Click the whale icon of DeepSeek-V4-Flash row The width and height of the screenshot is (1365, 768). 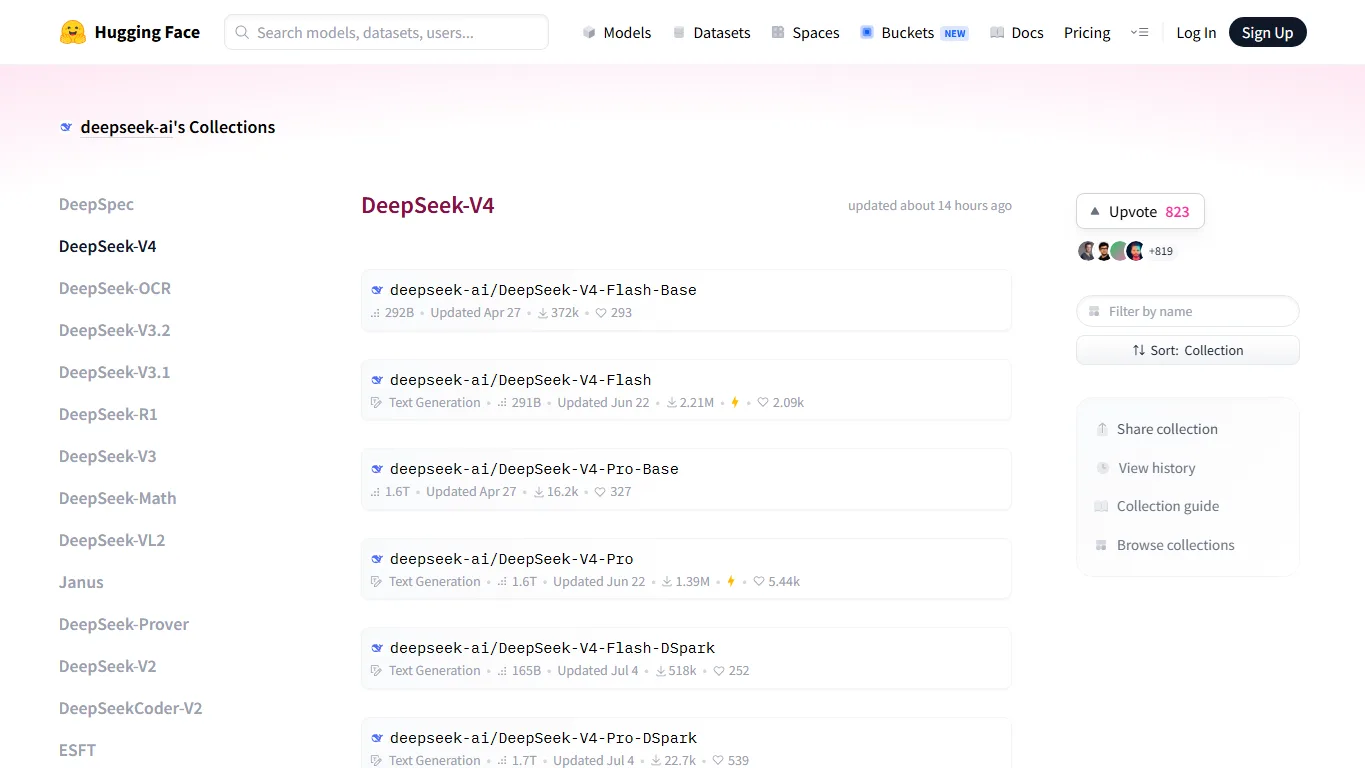[x=377, y=380]
